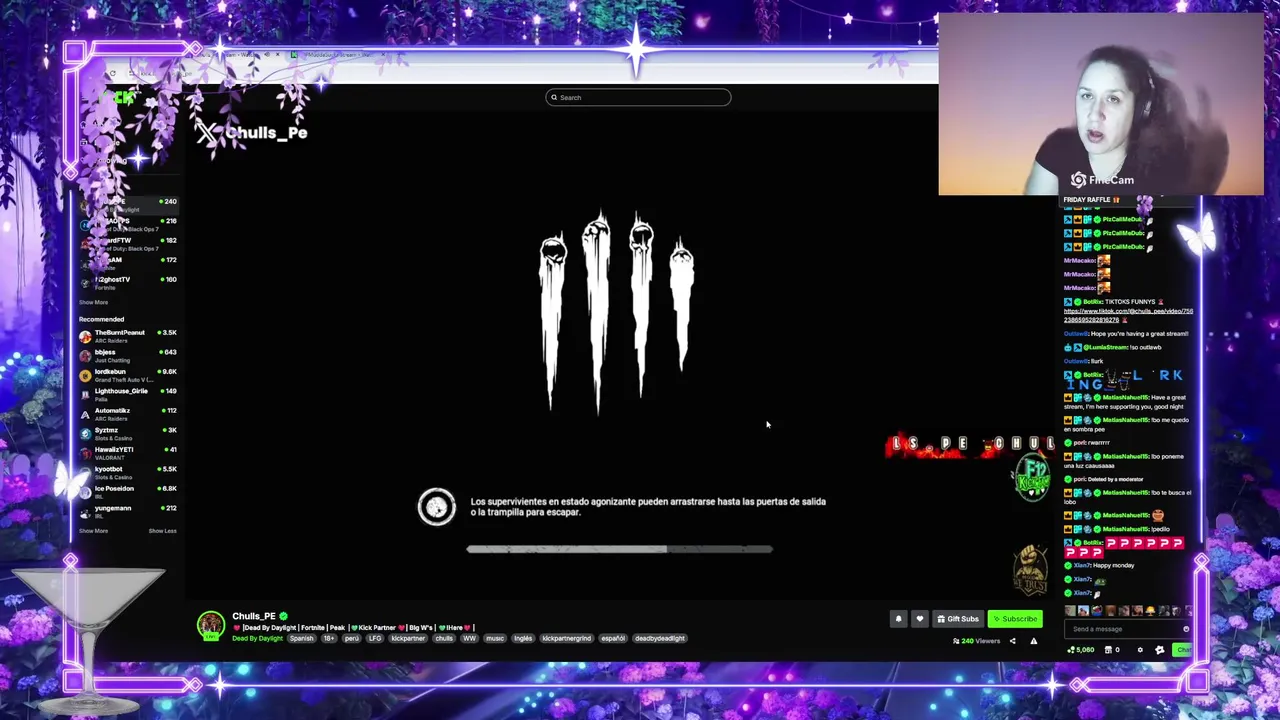Open Ice Poseidon IRL channel

click(x=129, y=492)
